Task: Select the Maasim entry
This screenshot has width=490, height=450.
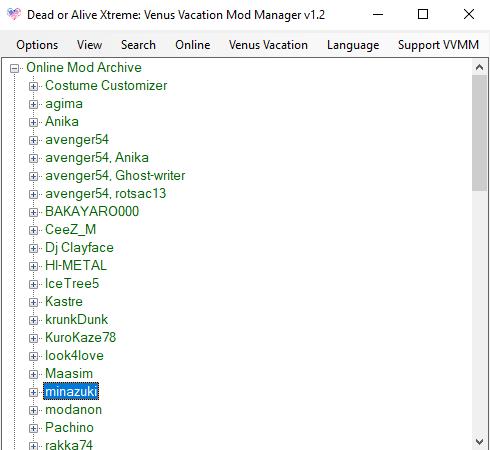Action: coord(69,374)
